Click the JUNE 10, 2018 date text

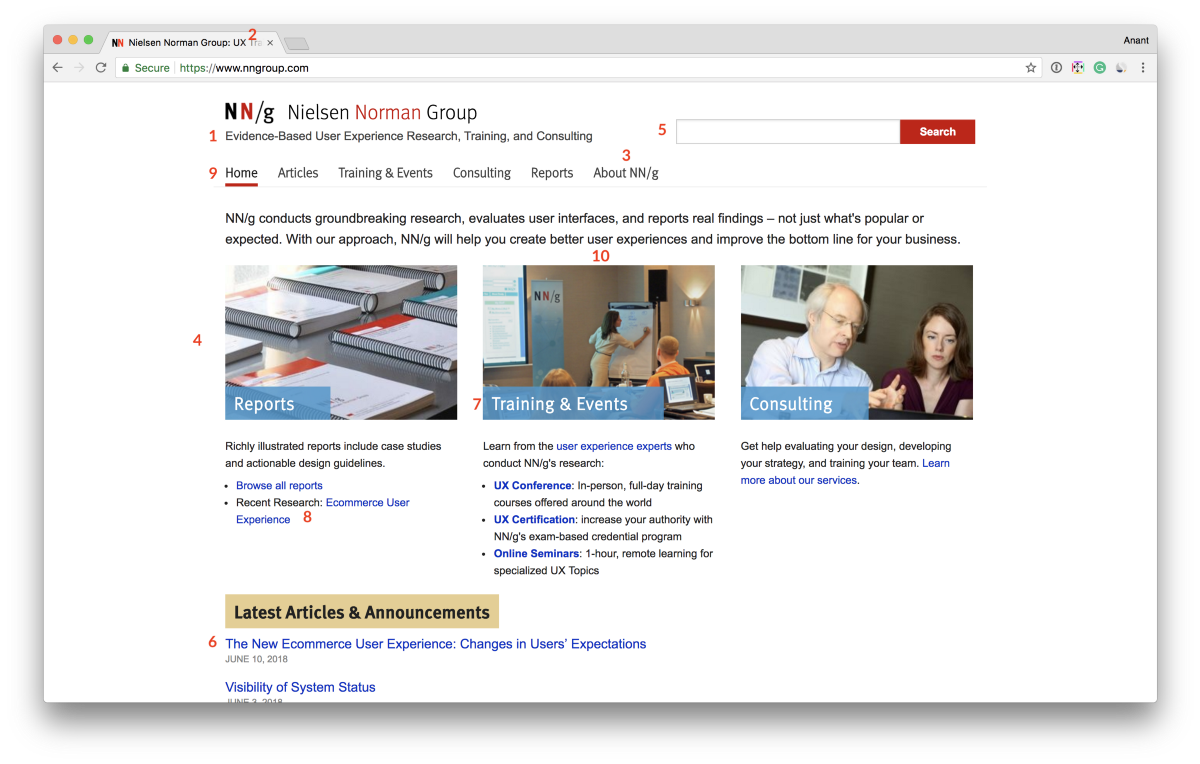[x=256, y=659]
